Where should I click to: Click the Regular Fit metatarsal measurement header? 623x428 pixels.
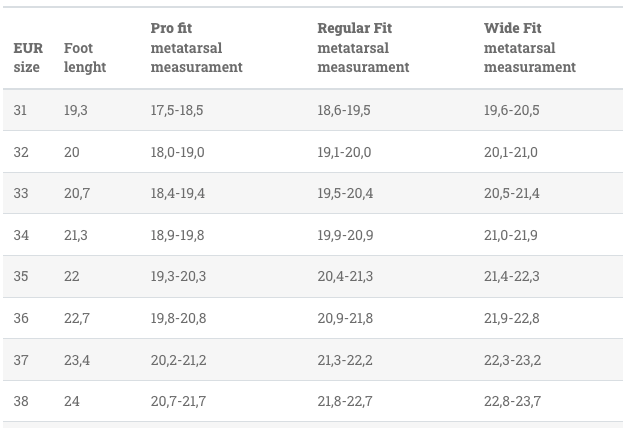[x=363, y=48]
